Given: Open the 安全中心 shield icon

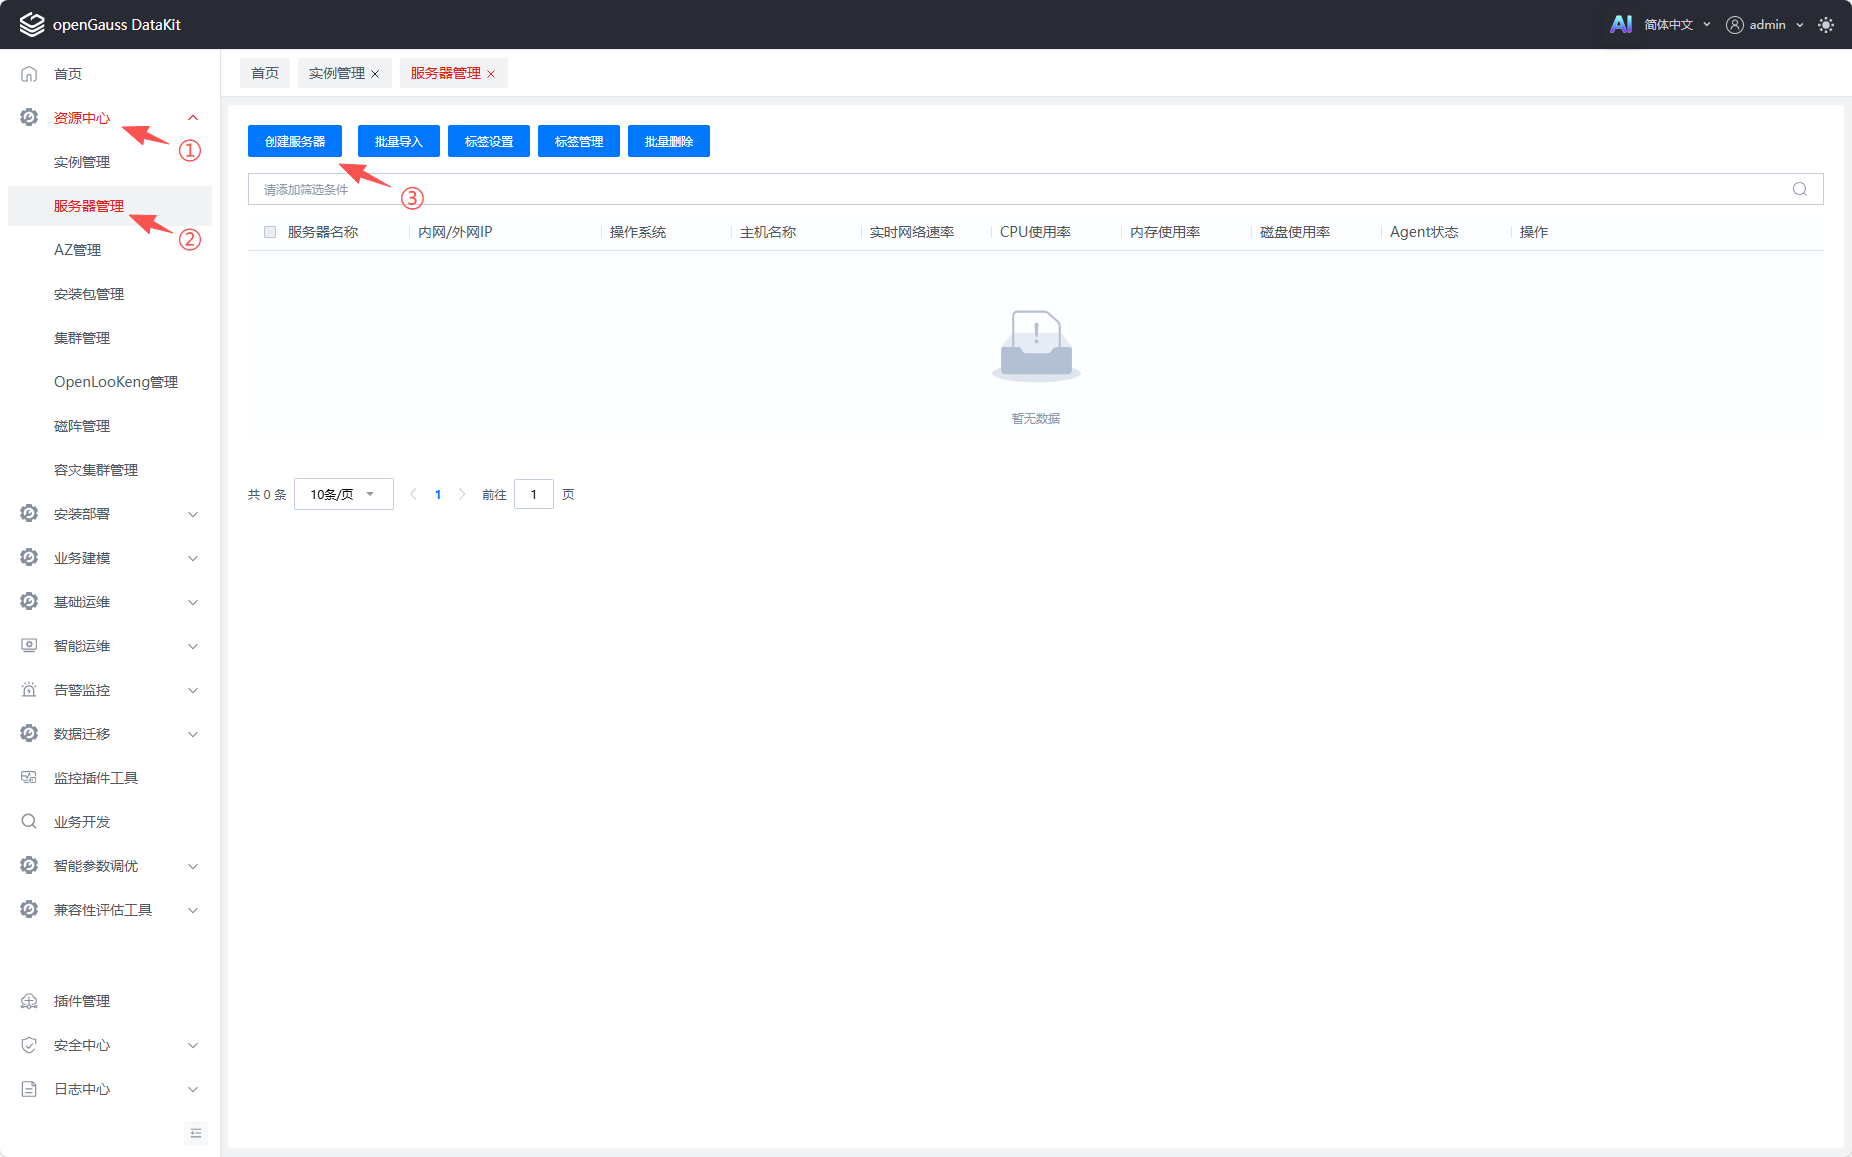Looking at the screenshot, I should tap(28, 1044).
